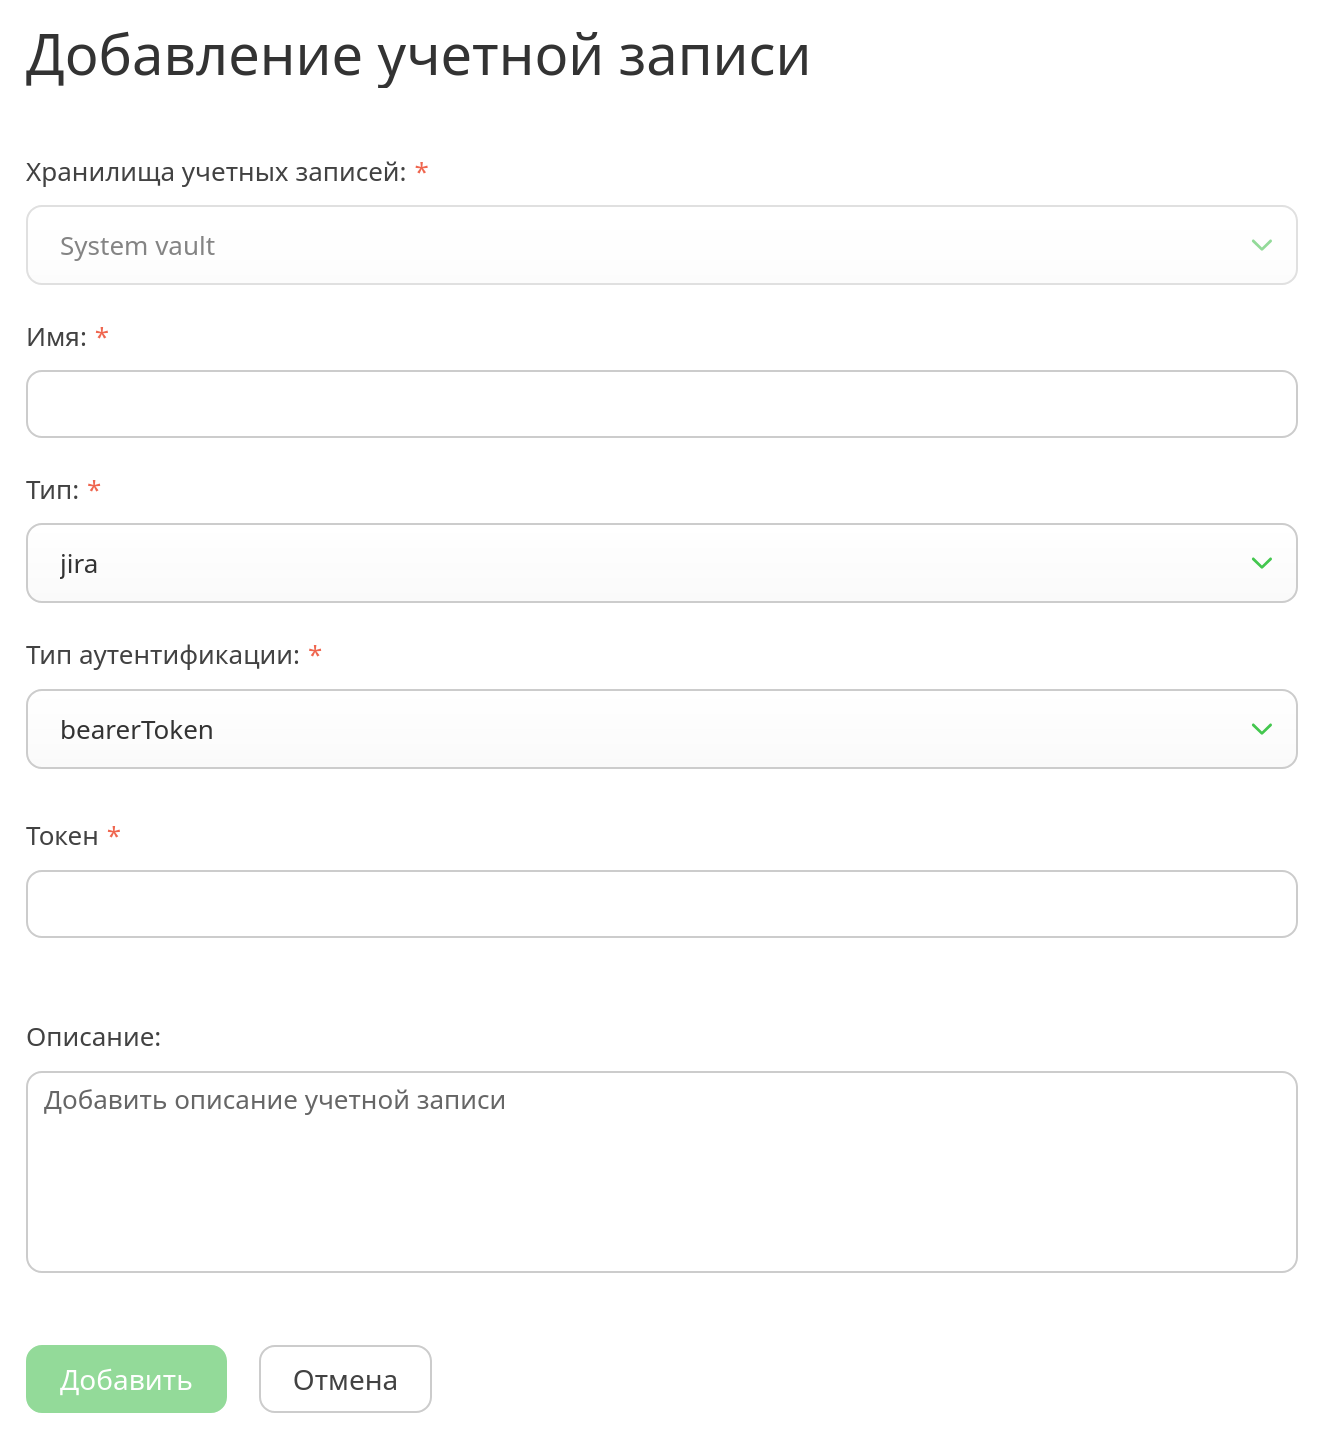Viewport: 1324px width, 1444px height.
Task: Click the red asterisk beside Имя label
Action: (x=102, y=335)
